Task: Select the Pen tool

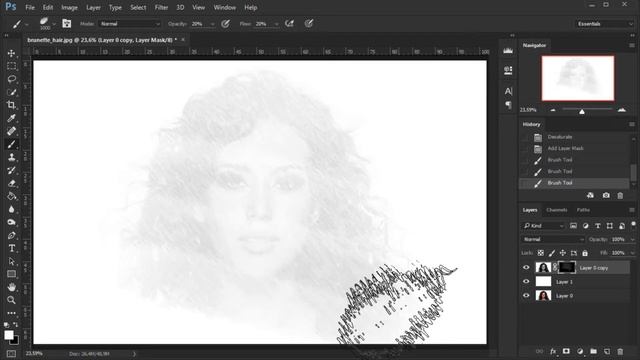Action: click(11, 236)
